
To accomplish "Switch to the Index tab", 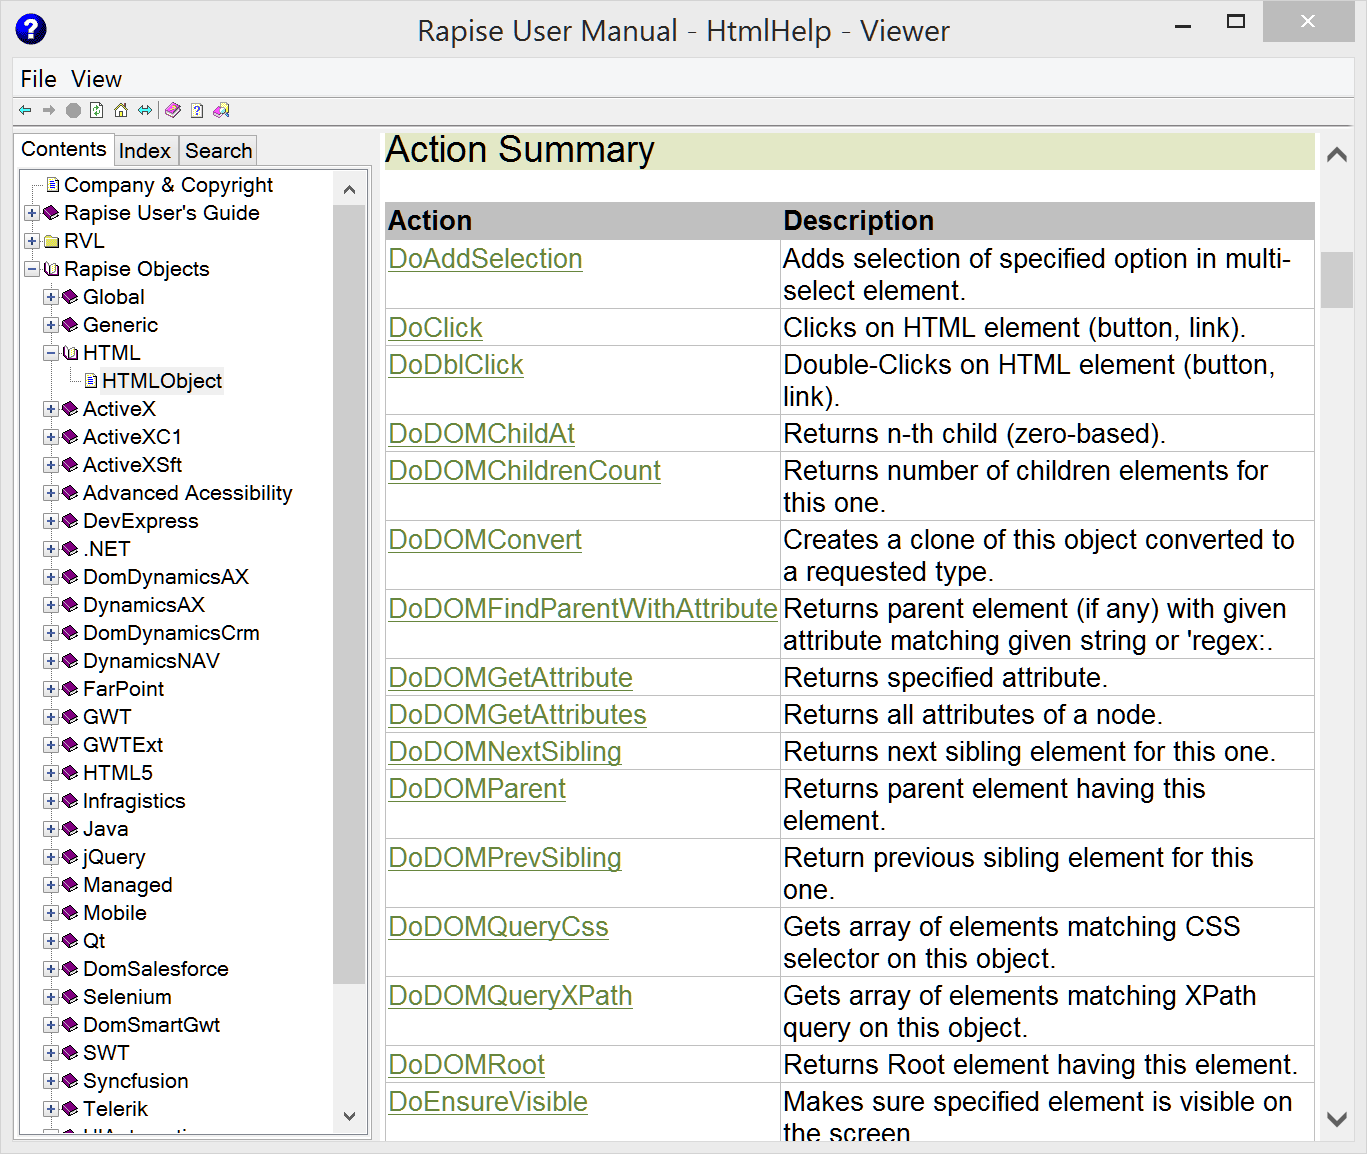I will click(x=145, y=151).
